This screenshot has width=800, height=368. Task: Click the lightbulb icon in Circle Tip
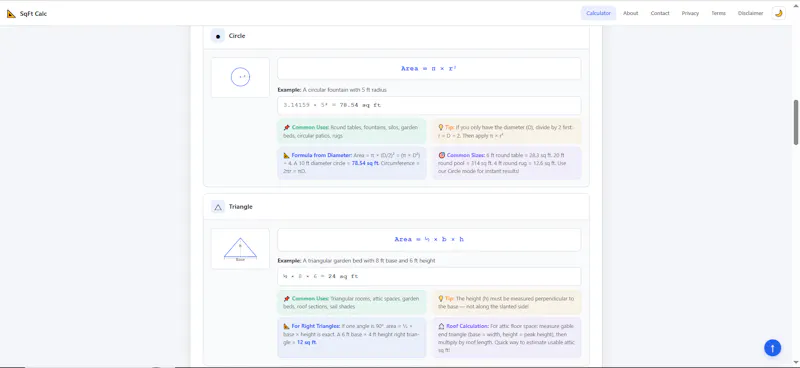[440, 127]
